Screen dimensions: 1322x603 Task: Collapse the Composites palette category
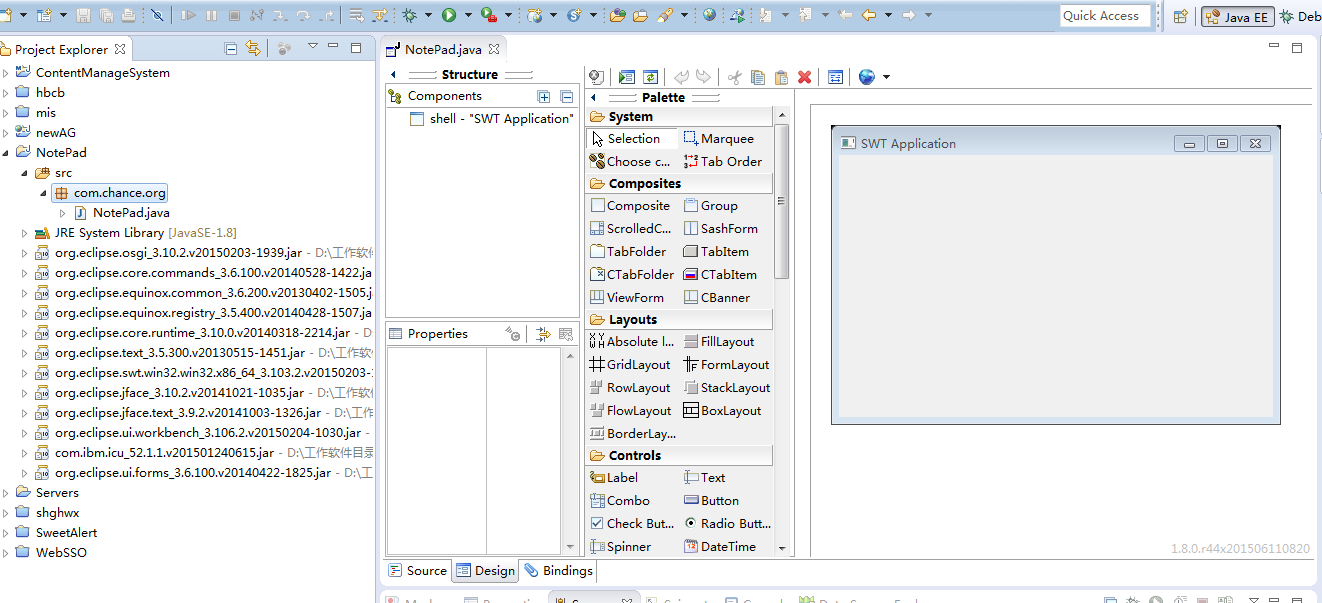pyautogui.click(x=679, y=184)
